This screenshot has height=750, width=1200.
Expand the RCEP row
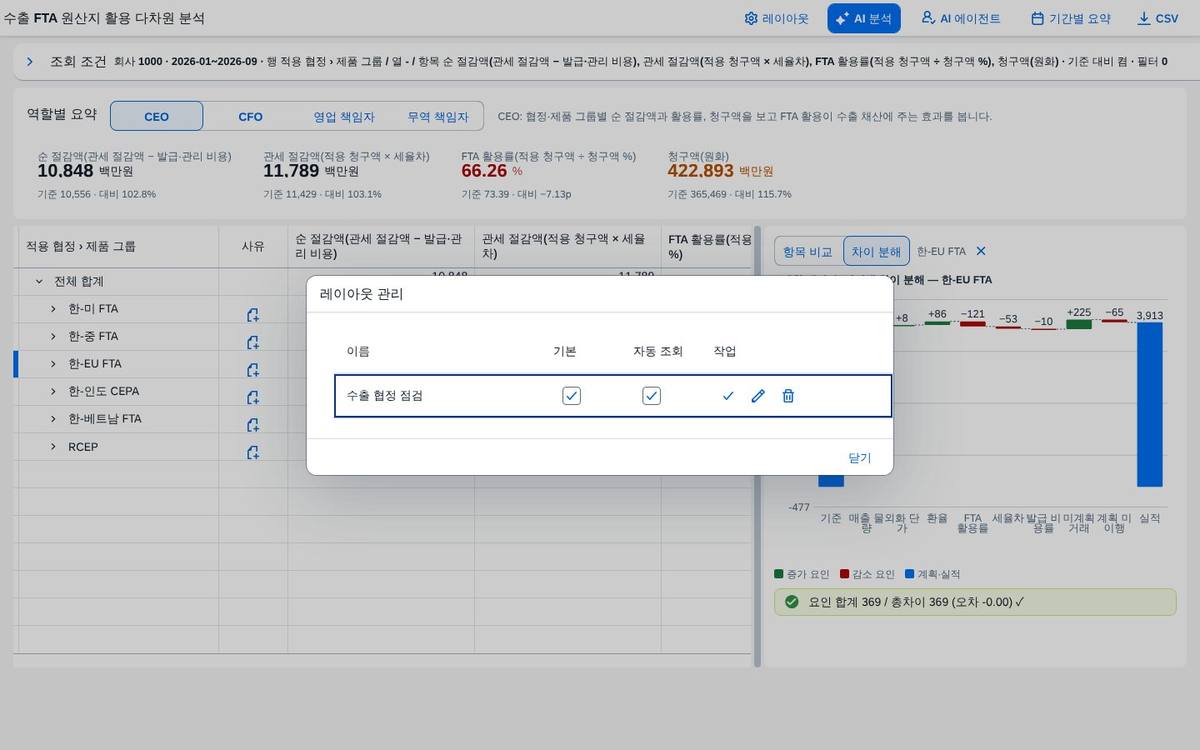[53, 447]
